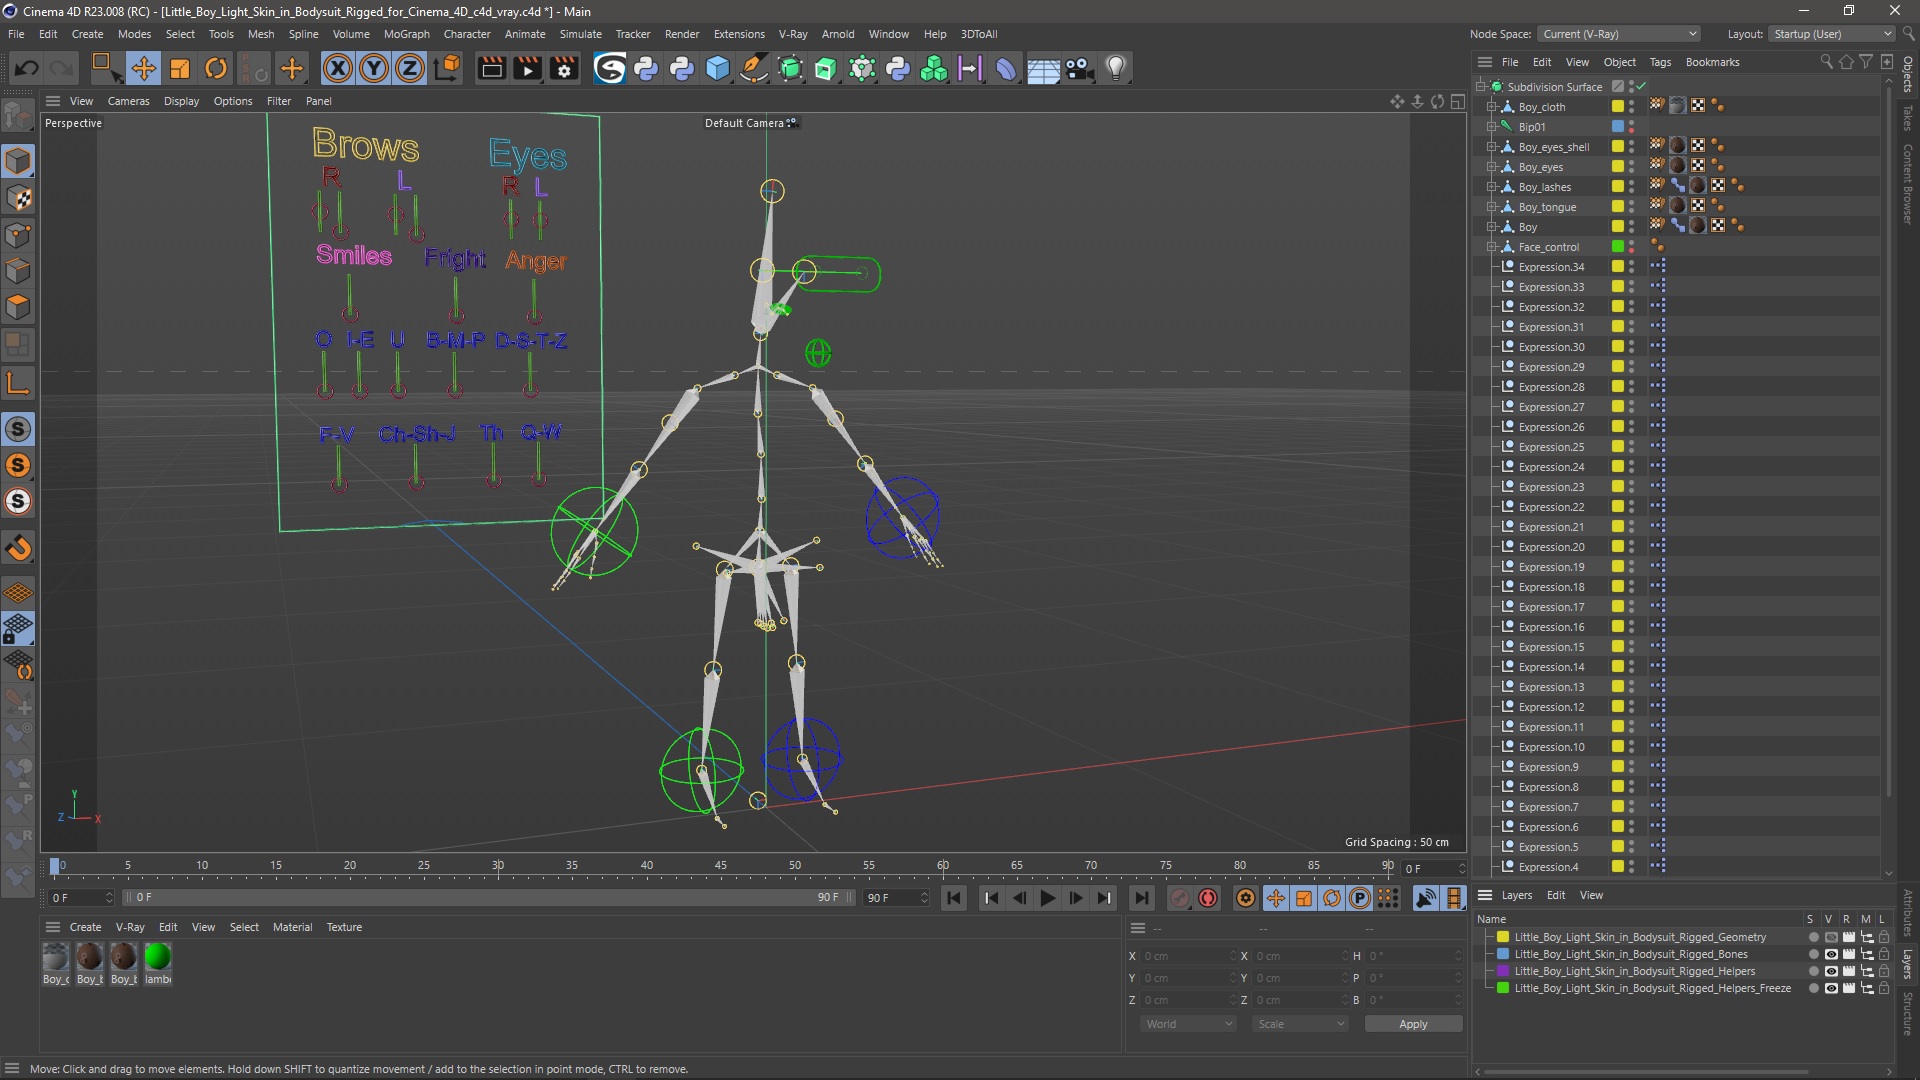The image size is (1920, 1080).
Task: Open the World coordinate dropdown
Action: coord(1188,1024)
